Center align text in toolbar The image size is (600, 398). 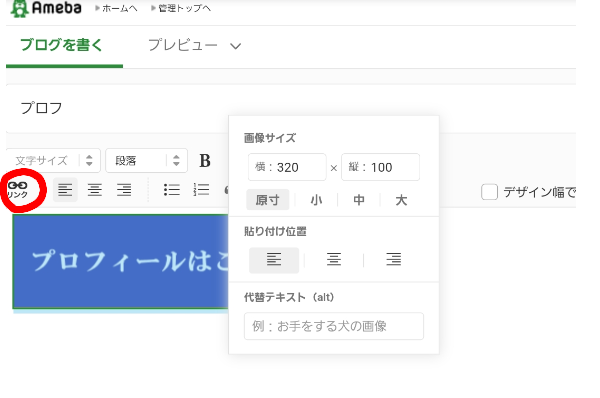(95, 190)
